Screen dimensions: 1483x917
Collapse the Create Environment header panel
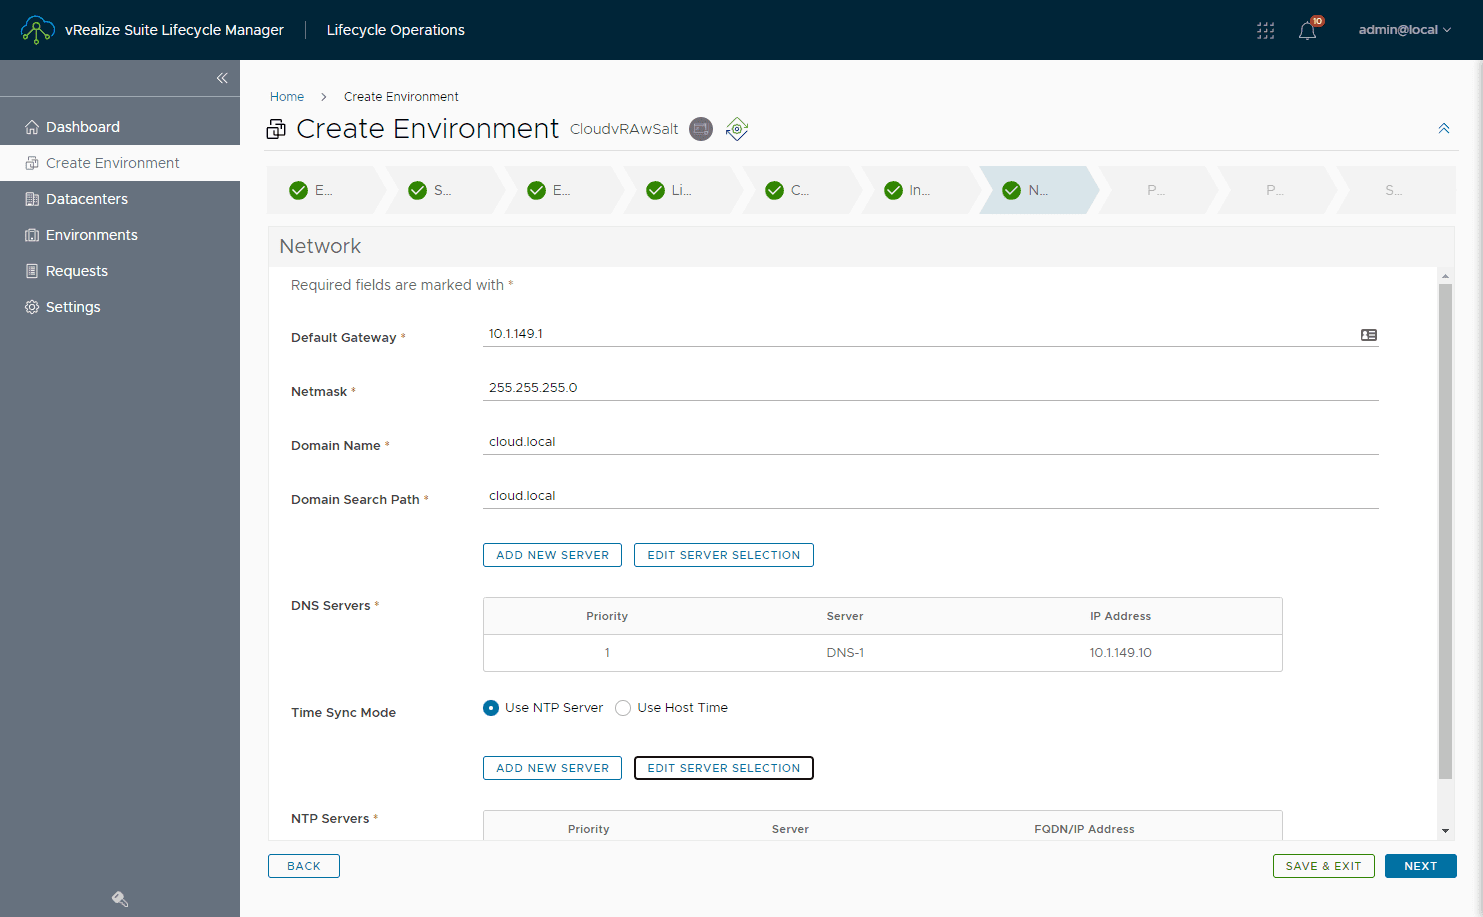pyautogui.click(x=1444, y=128)
